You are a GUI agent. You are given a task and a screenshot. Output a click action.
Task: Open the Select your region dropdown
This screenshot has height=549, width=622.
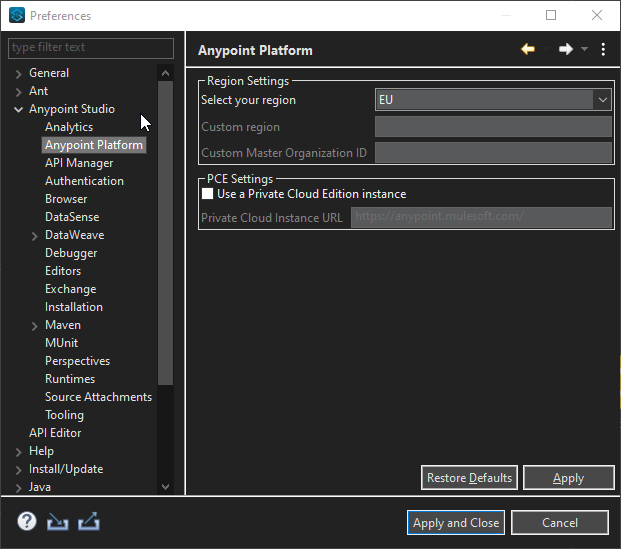[493, 100]
